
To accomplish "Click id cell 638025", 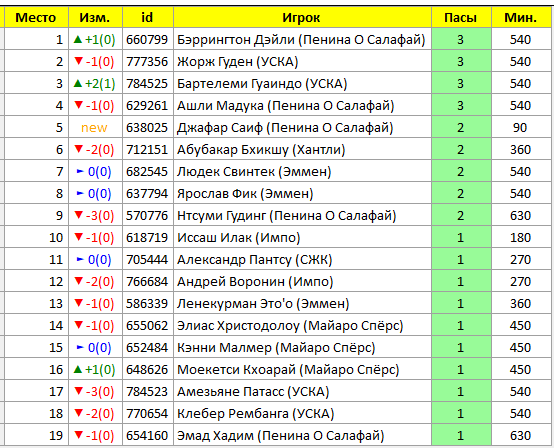I will [x=147, y=128].
